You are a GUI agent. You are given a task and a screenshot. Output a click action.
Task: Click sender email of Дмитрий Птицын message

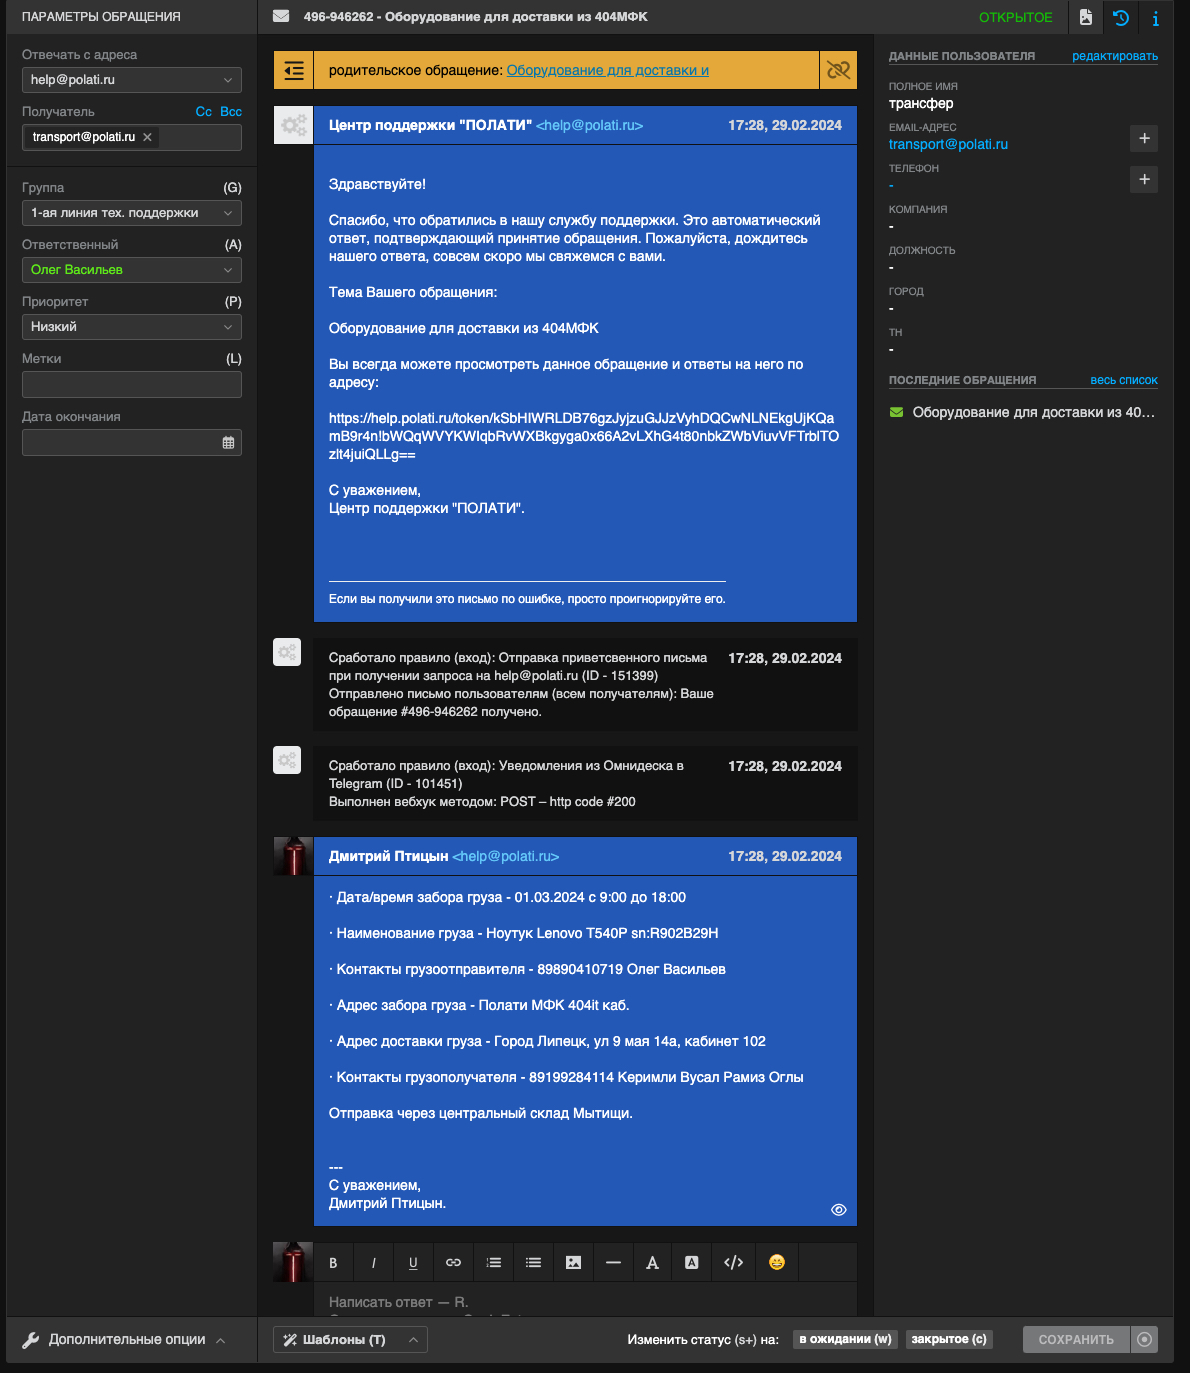point(505,856)
